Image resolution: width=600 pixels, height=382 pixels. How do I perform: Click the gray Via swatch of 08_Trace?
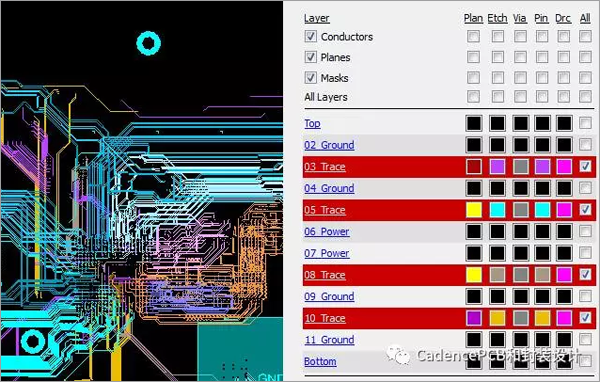click(520, 274)
